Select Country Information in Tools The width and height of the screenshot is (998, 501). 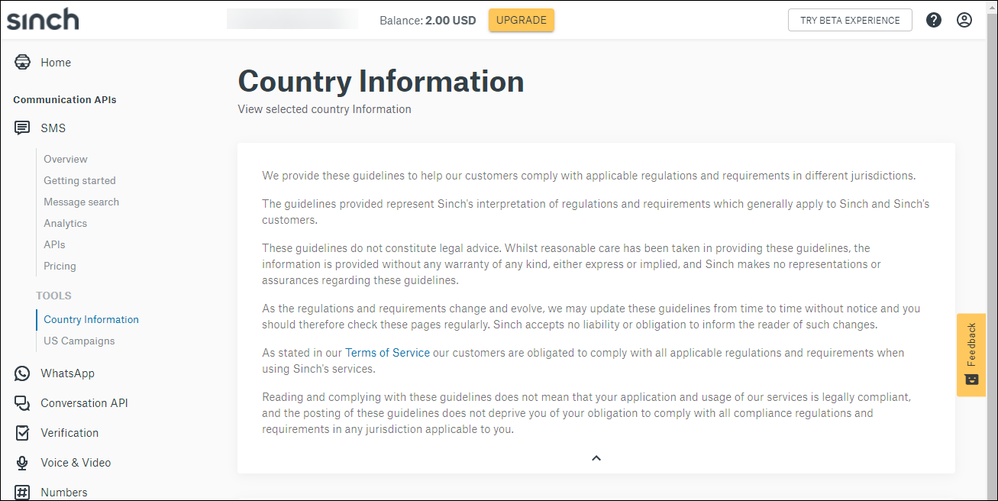tap(91, 320)
